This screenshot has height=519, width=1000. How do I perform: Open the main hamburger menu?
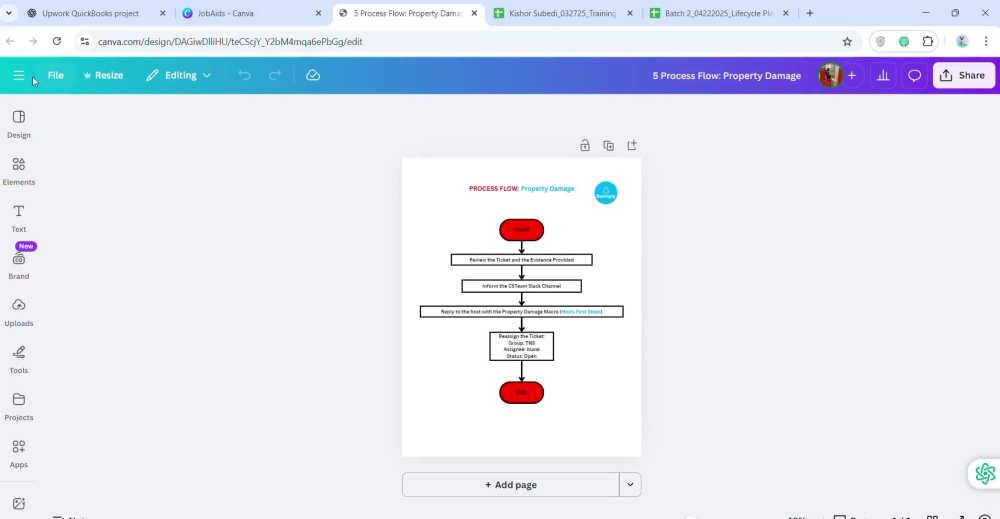(18, 75)
